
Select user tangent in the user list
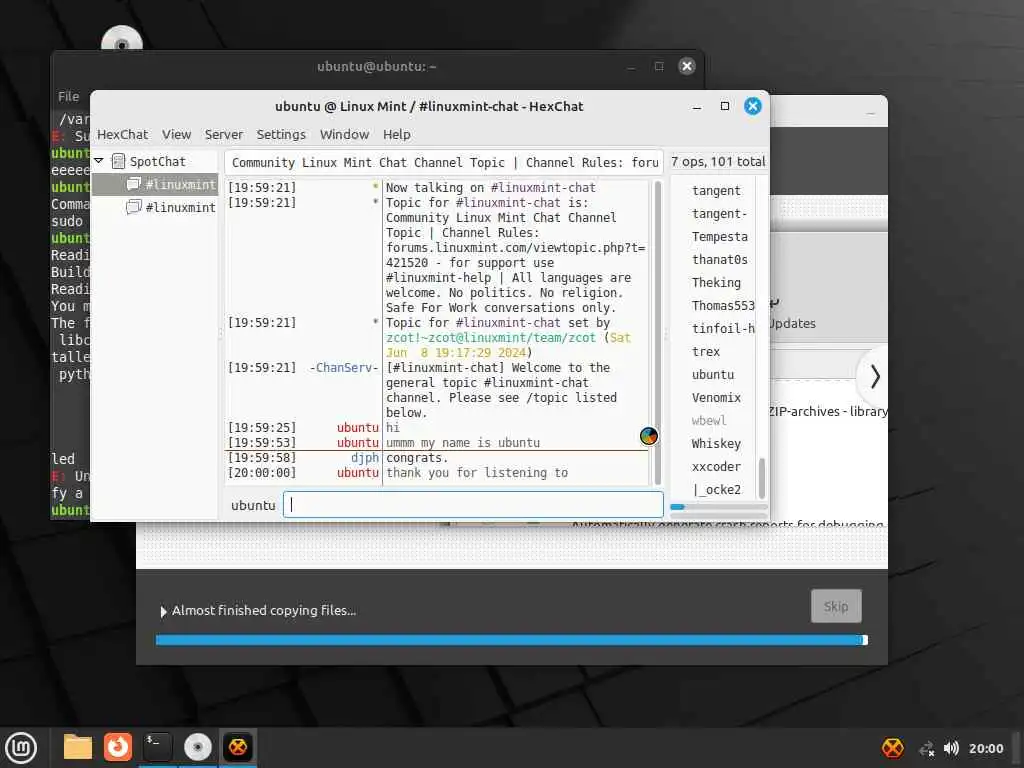714,191
